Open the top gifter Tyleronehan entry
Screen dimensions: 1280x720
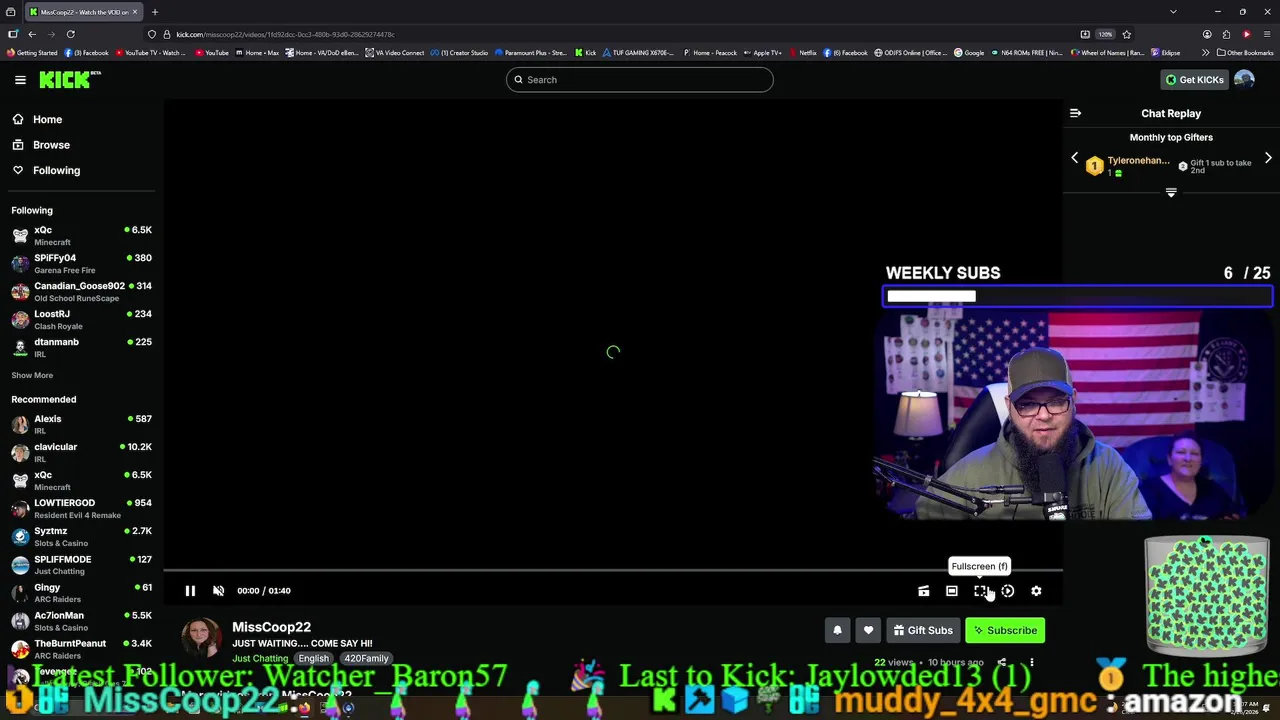point(1128,165)
